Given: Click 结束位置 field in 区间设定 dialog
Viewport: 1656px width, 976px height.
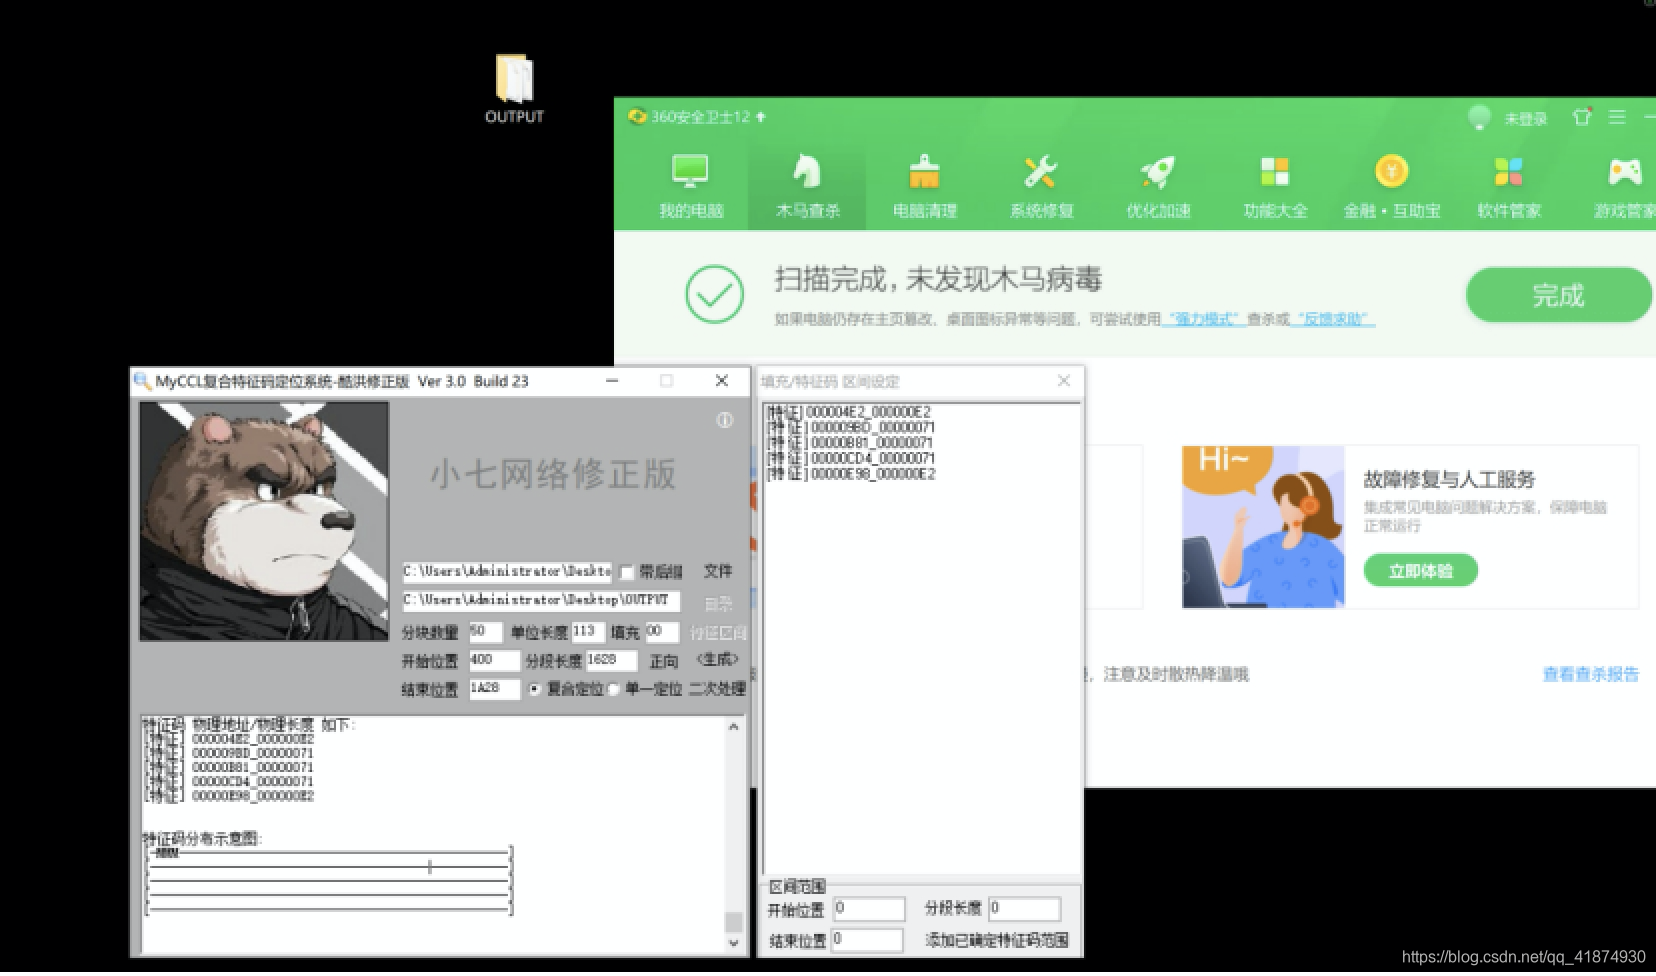Looking at the screenshot, I should coord(868,939).
